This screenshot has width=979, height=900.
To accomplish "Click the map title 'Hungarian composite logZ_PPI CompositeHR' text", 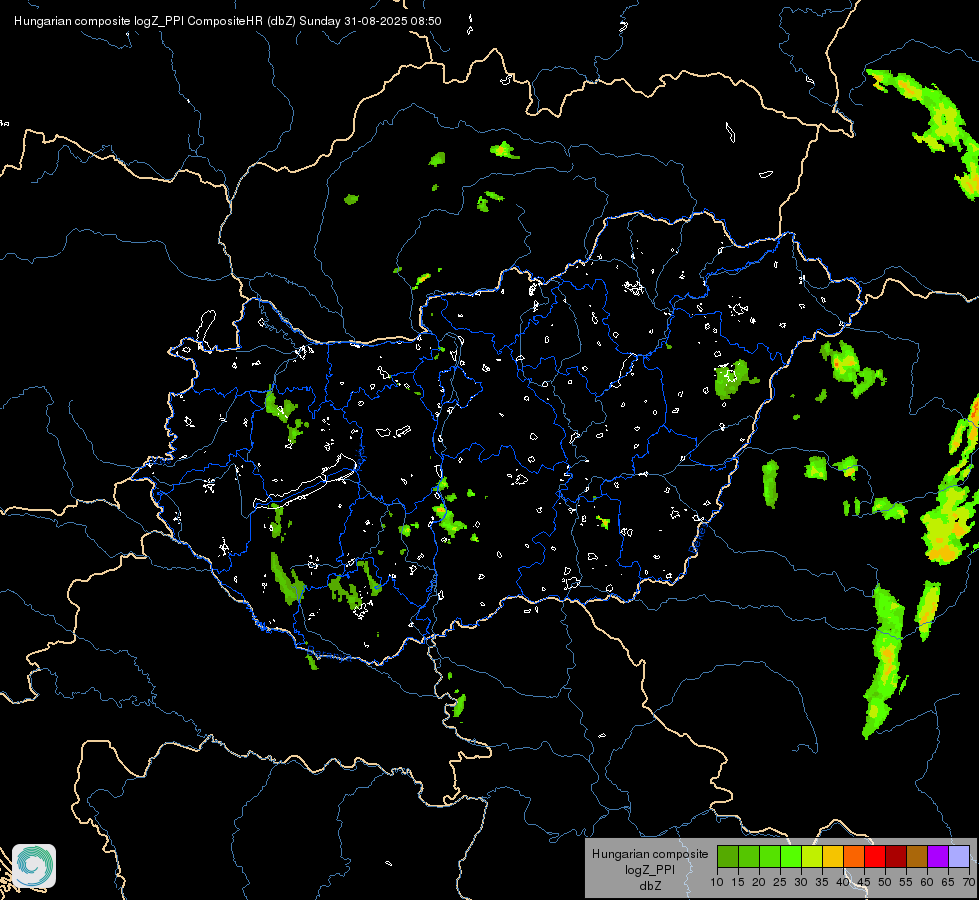I will [x=139, y=21].
